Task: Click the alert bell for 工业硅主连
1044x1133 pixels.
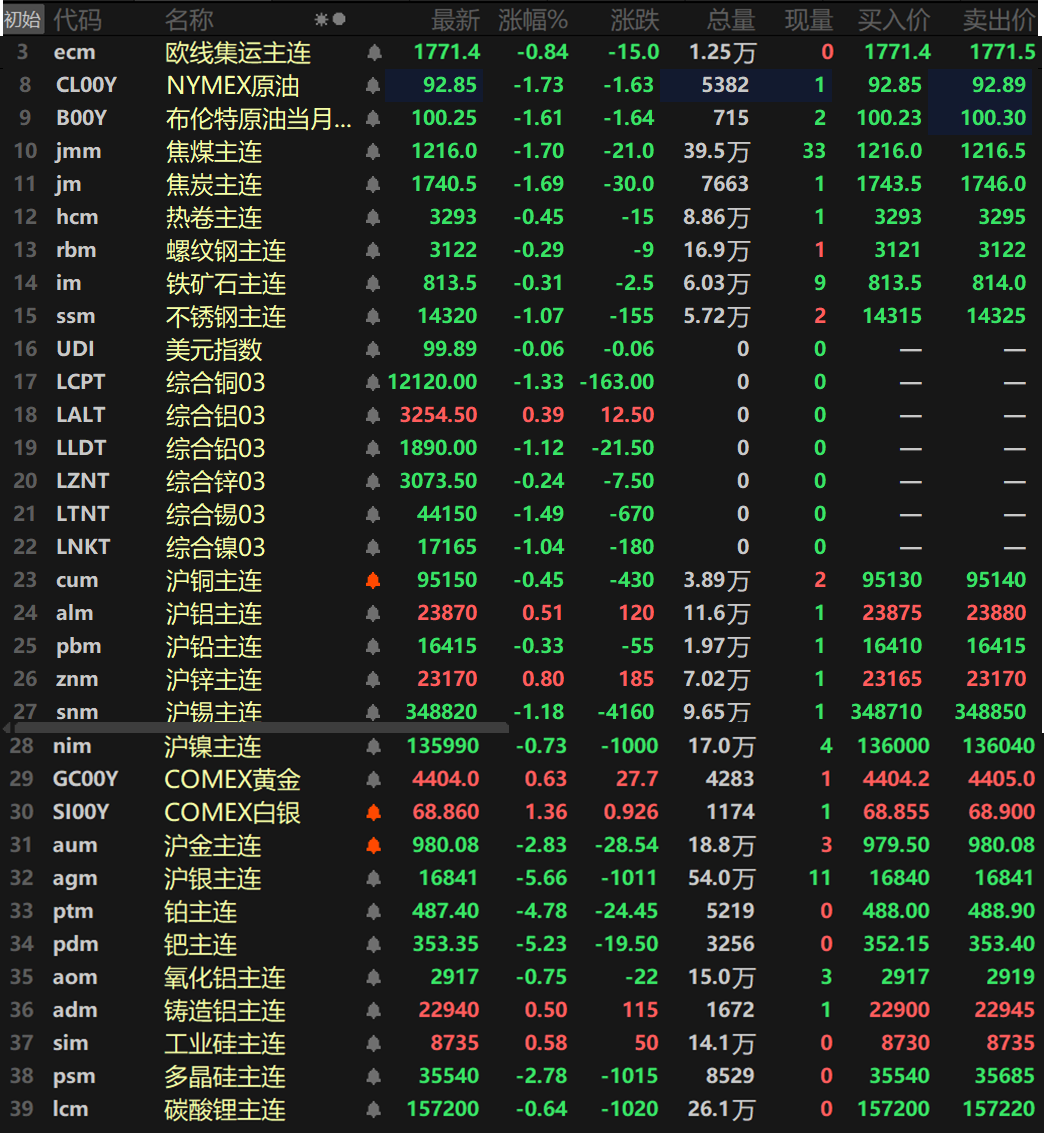Action: pyautogui.click(x=373, y=1042)
